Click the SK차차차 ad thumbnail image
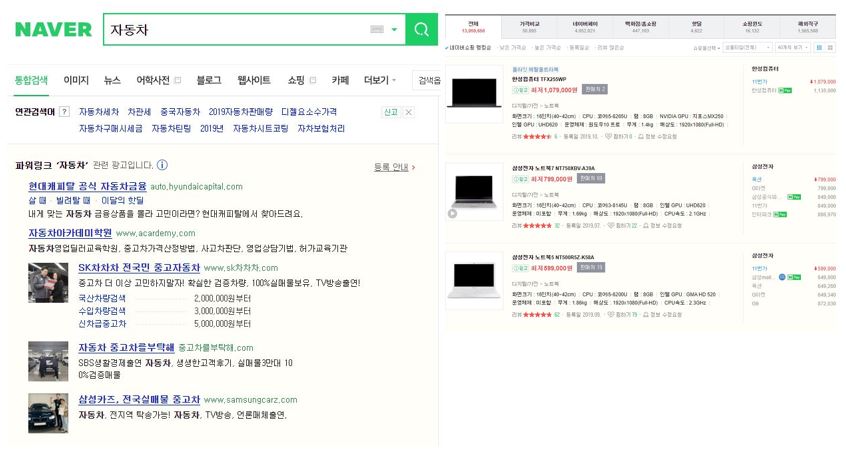Screen dimensions: 846x452 pyautogui.click(x=48, y=283)
